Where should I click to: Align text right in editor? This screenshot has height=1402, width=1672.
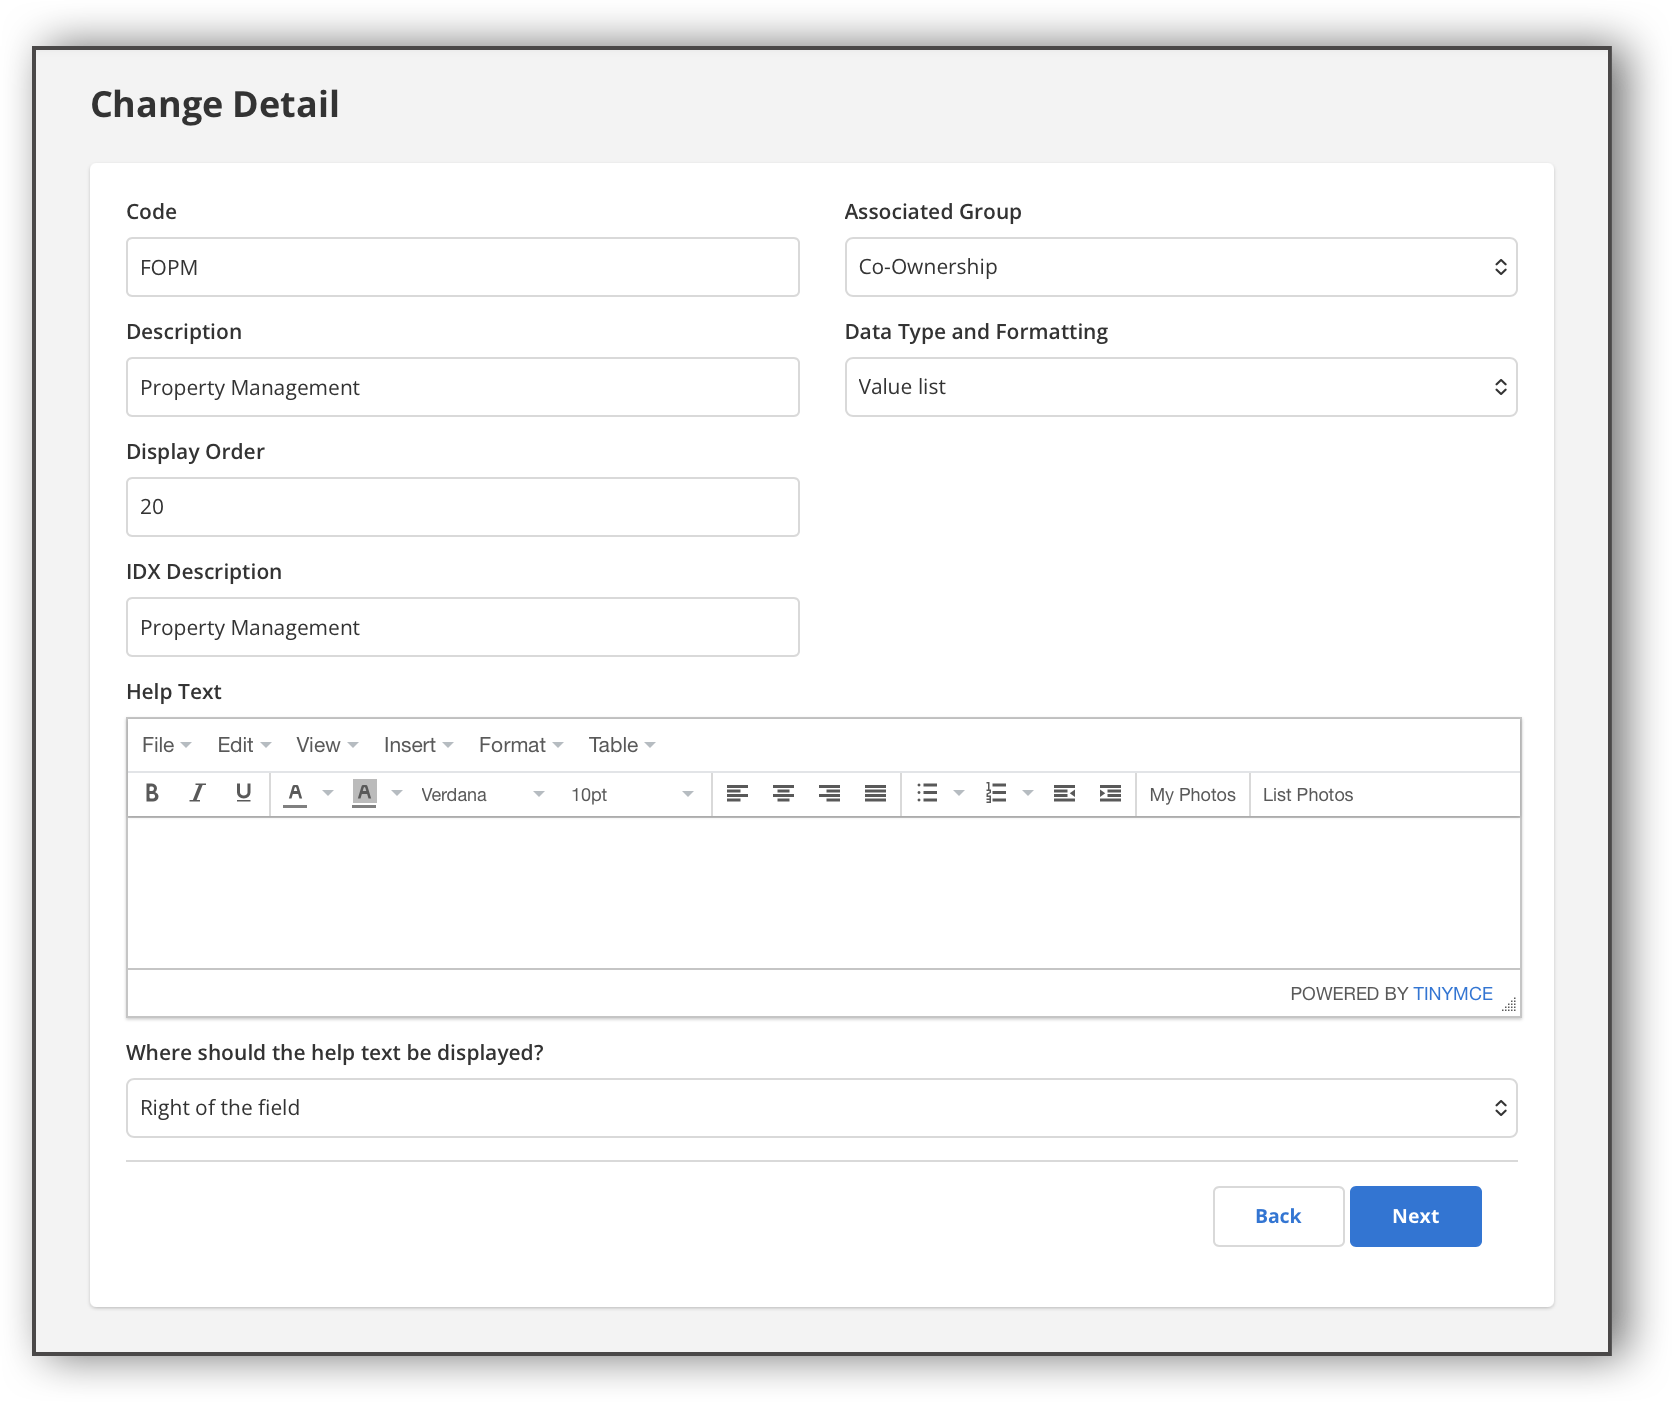coord(829,794)
